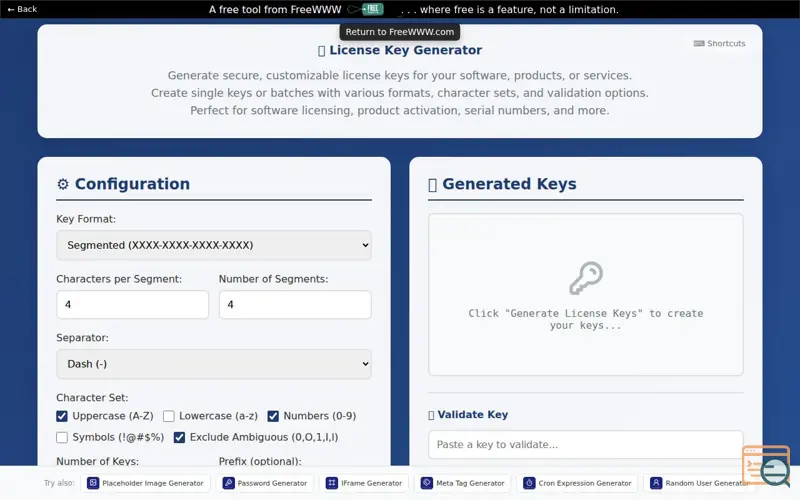Open Cron Expression Generator link
This screenshot has height=500, width=800.
point(577,483)
